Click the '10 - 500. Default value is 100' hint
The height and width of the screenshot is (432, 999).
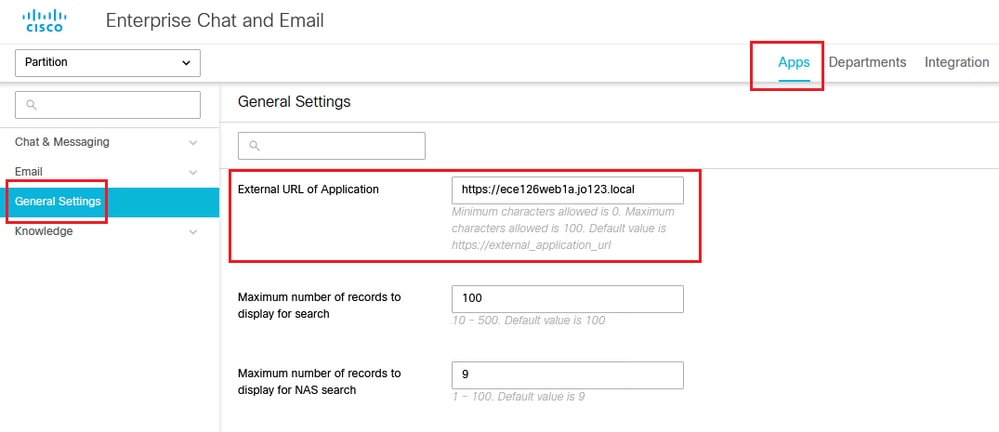coord(528,320)
